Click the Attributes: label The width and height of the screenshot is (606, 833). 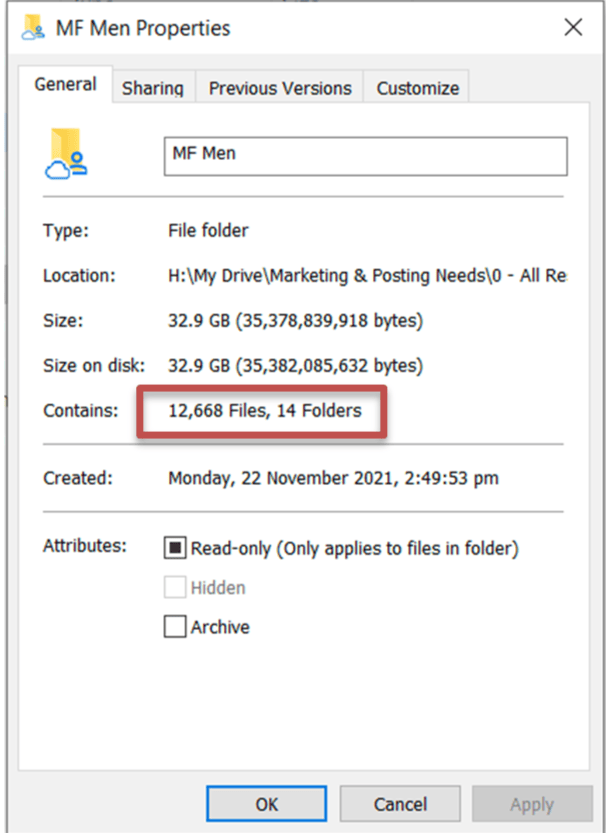85,546
